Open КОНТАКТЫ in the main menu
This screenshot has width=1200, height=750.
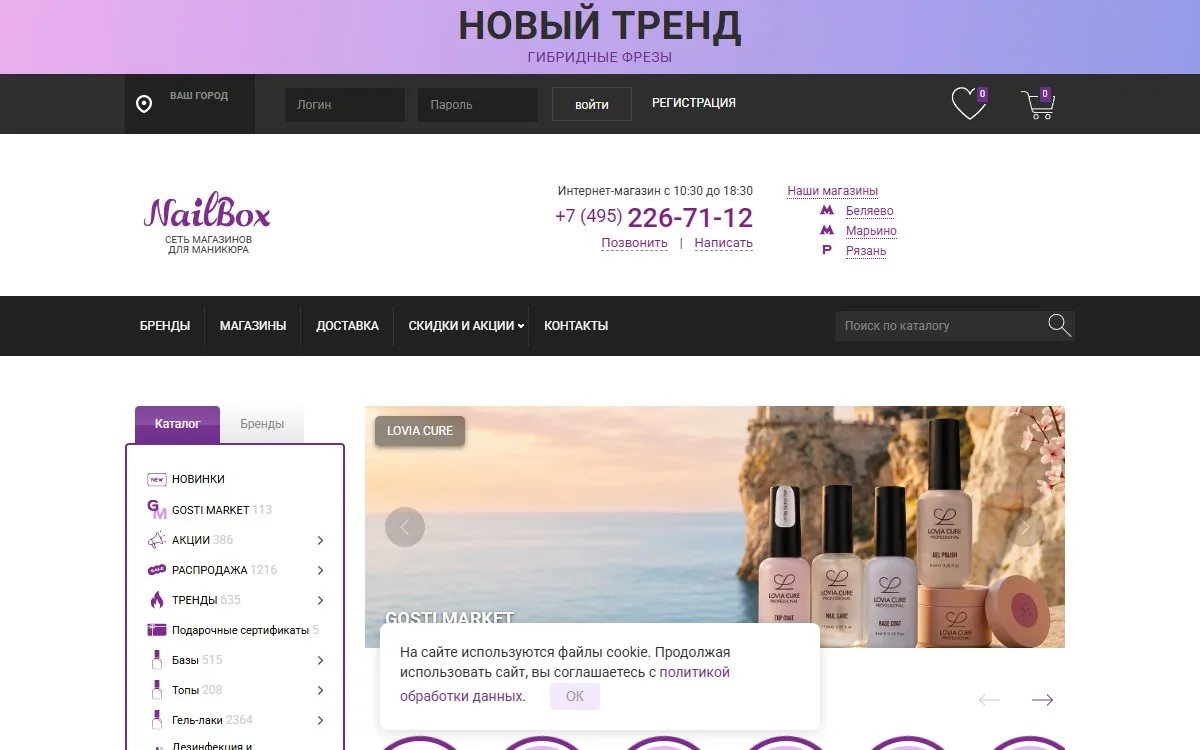576,326
